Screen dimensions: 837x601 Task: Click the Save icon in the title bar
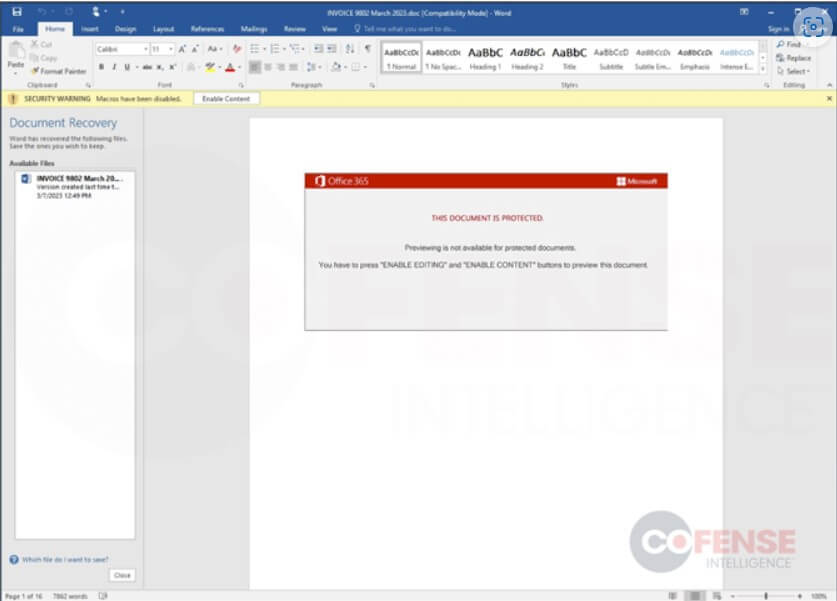coord(17,12)
